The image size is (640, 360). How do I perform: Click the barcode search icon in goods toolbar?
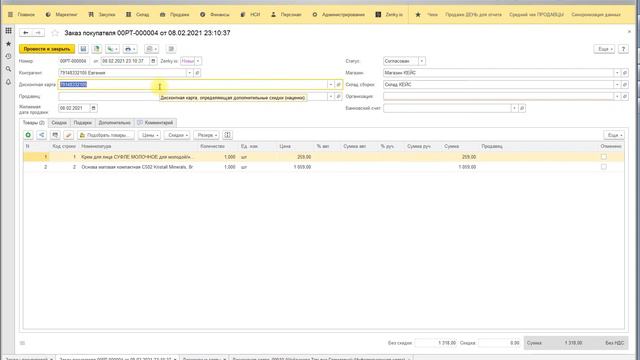pos(55,135)
